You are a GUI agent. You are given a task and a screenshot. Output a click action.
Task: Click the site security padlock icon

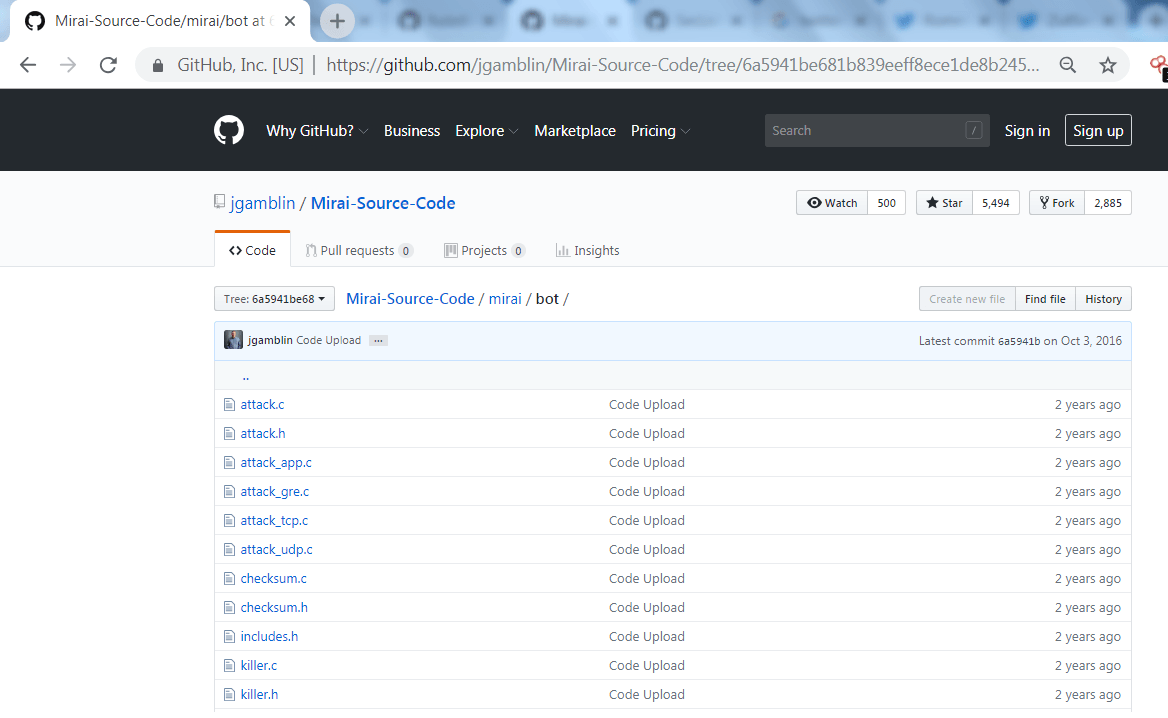coord(158,66)
